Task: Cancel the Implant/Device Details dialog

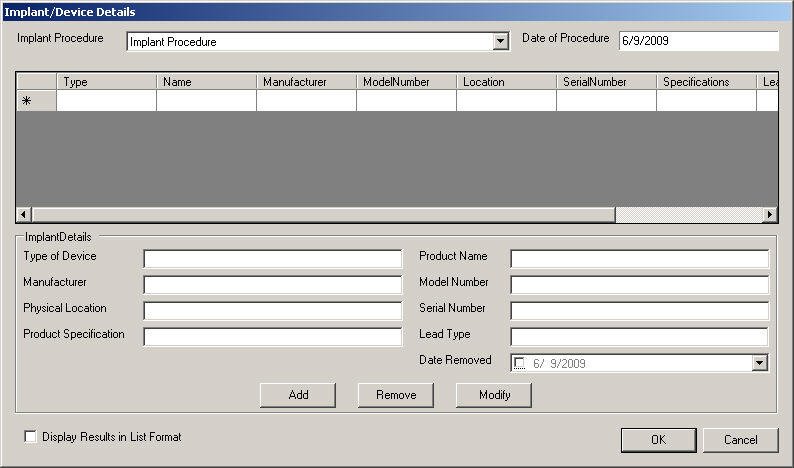Action: pos(740,440)
